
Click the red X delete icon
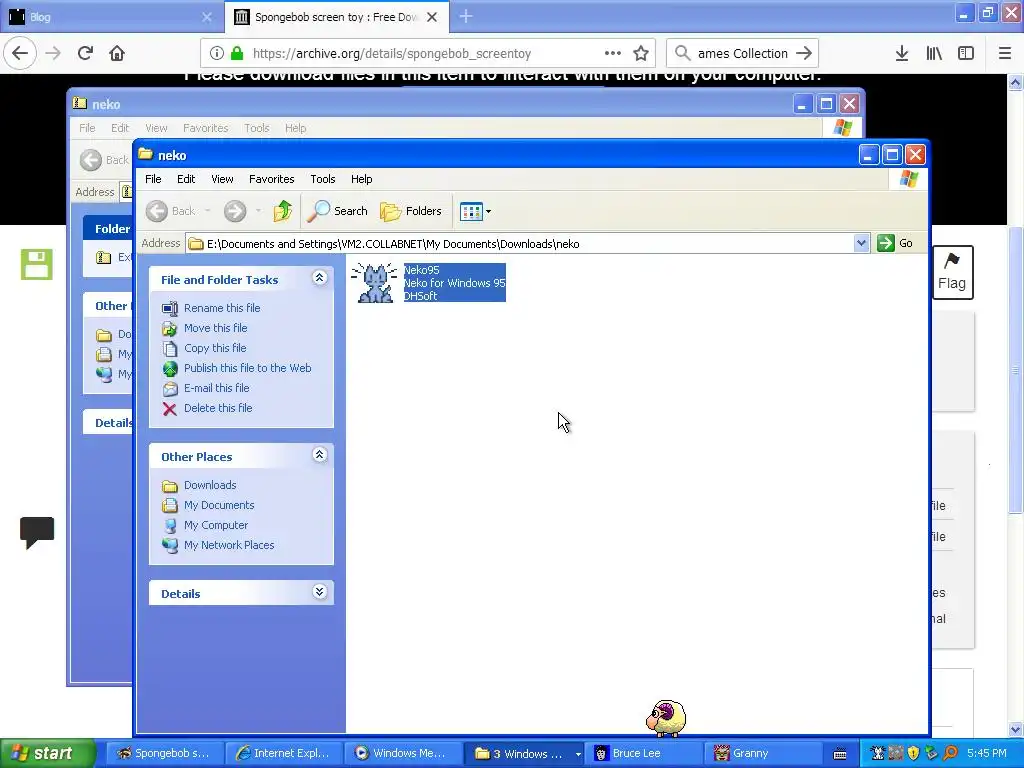[170, 409]
